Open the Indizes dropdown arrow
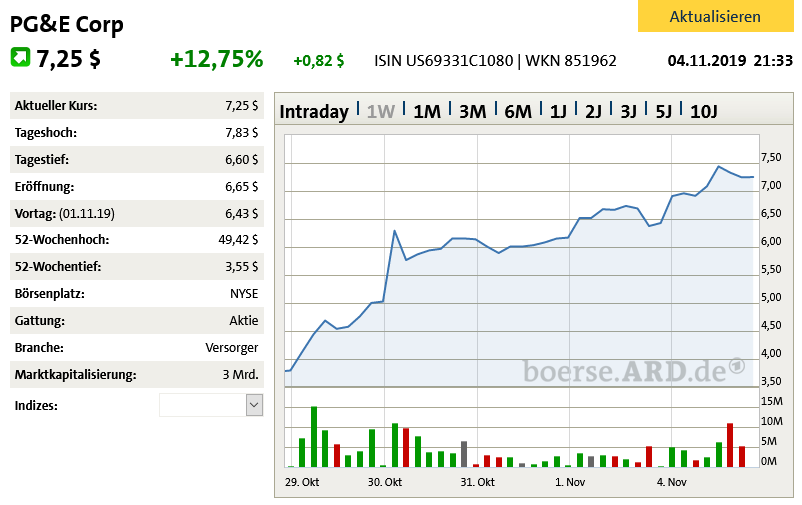The height and width of the screenshot is (505, 802). (x=254, y=405)
